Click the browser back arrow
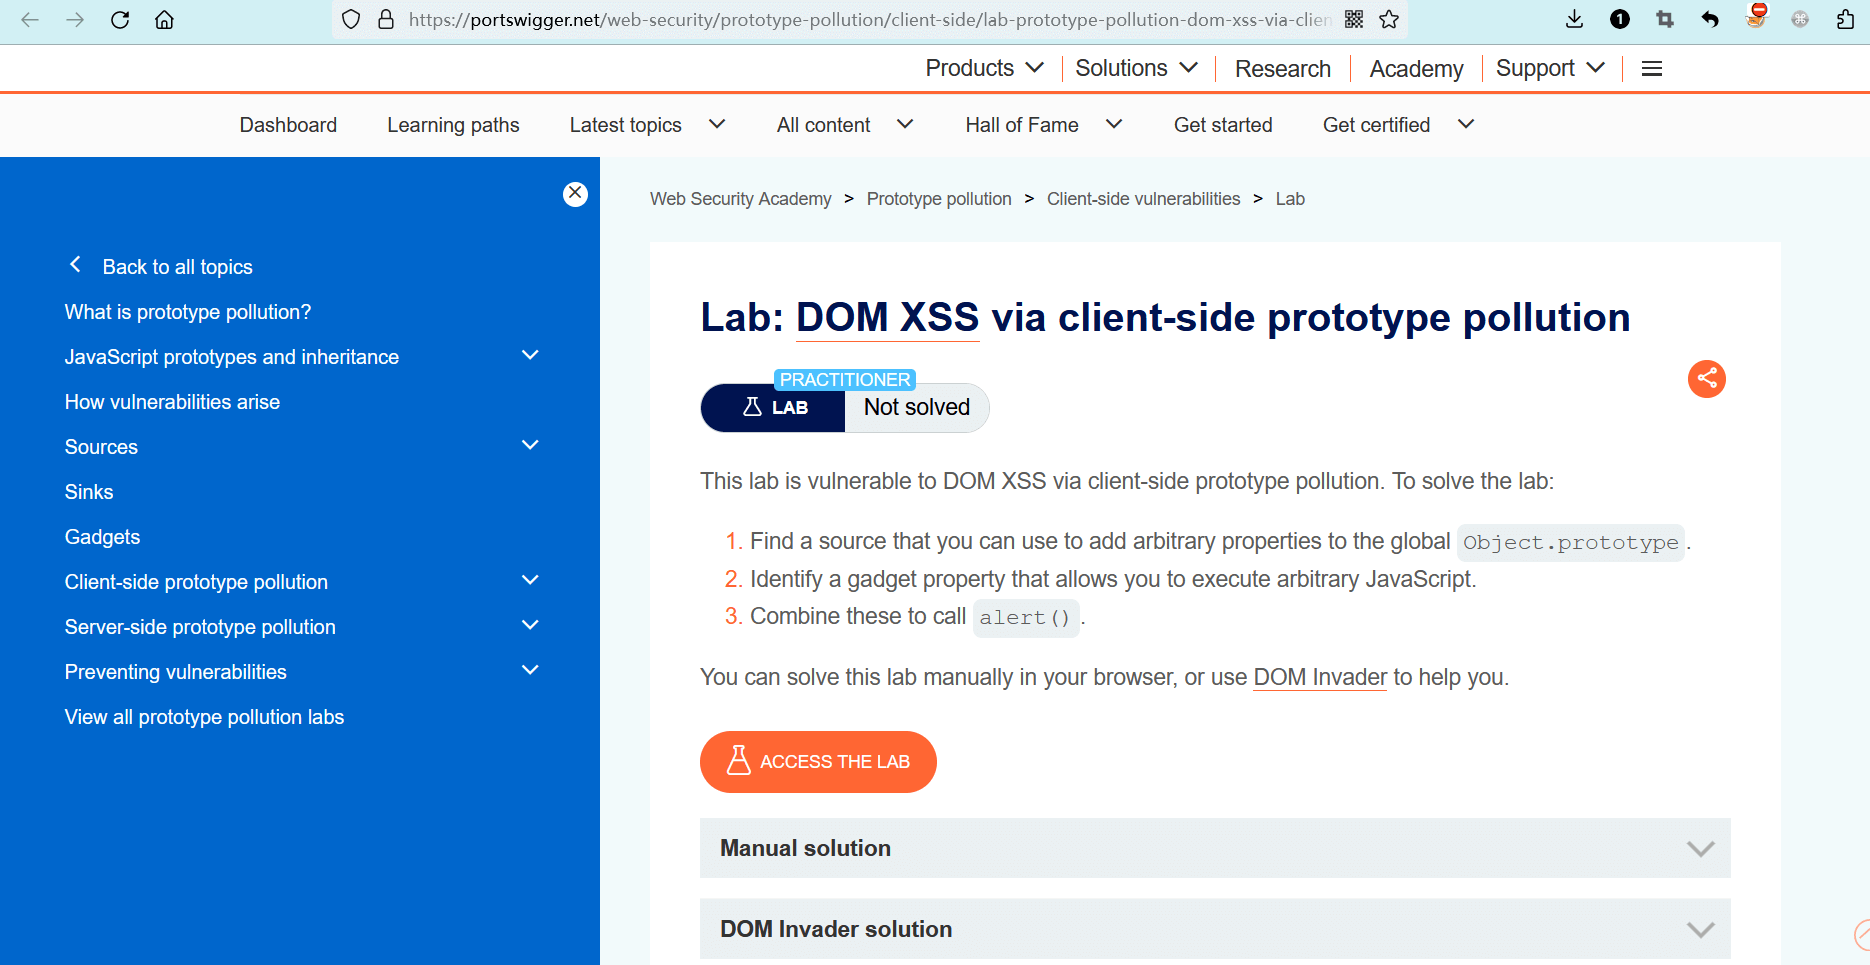This screenshot has height=965, width=1870. 30,20
